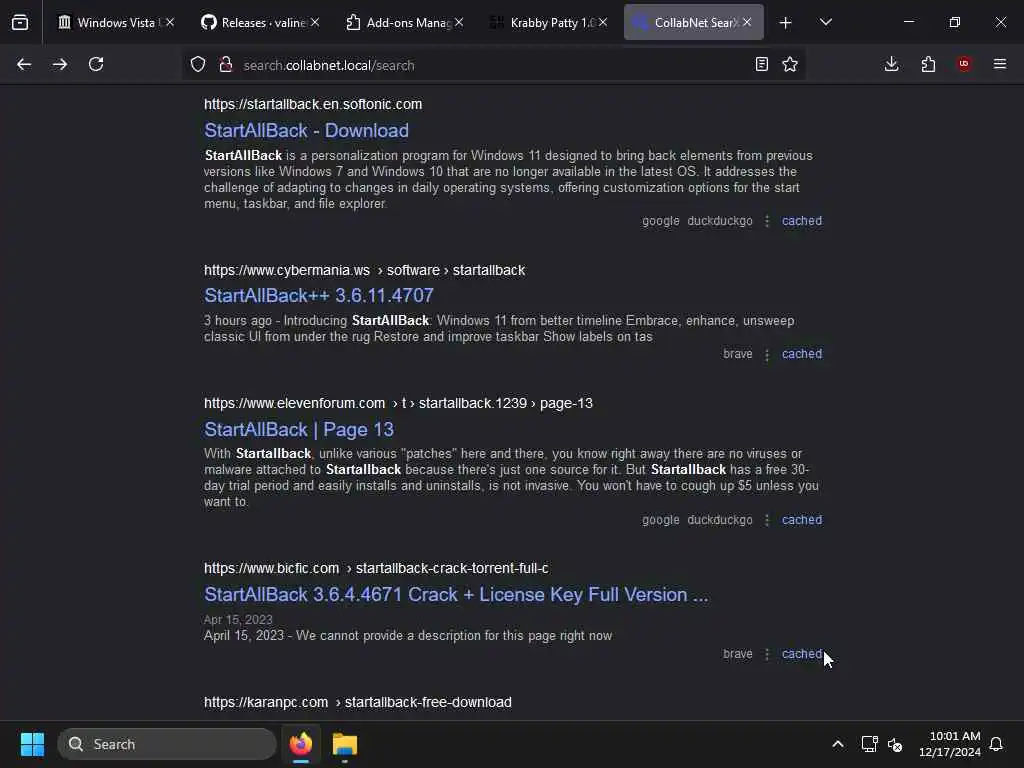Open cached link for softonic result

[802, 221]
